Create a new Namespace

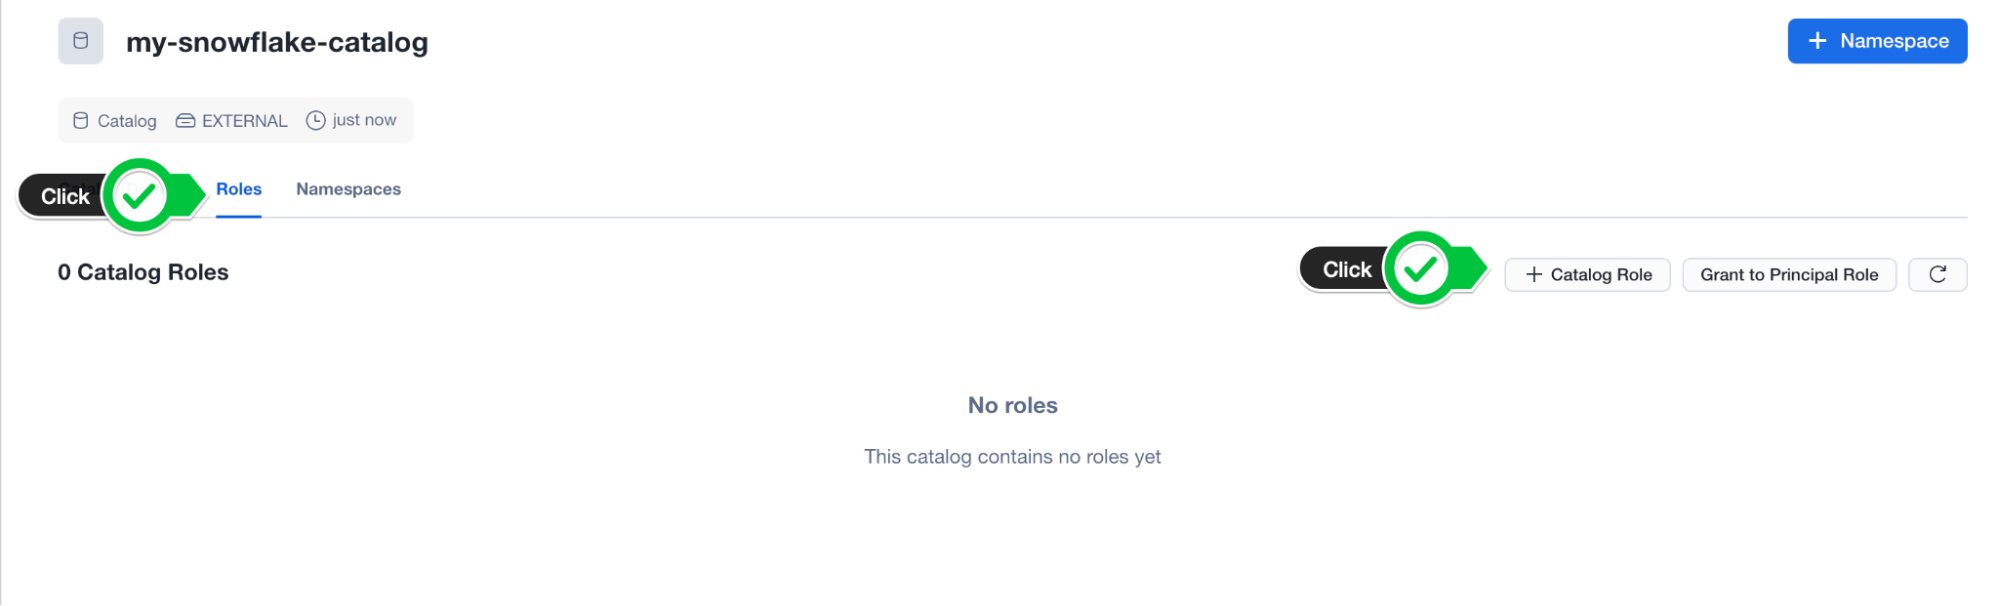tap(1877, 41)
